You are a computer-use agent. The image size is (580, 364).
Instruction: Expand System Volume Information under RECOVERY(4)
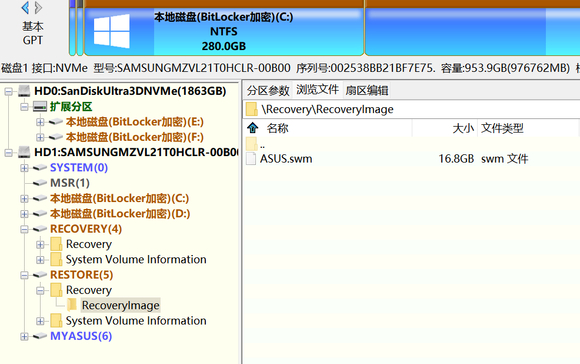click(x=40, y=260)
